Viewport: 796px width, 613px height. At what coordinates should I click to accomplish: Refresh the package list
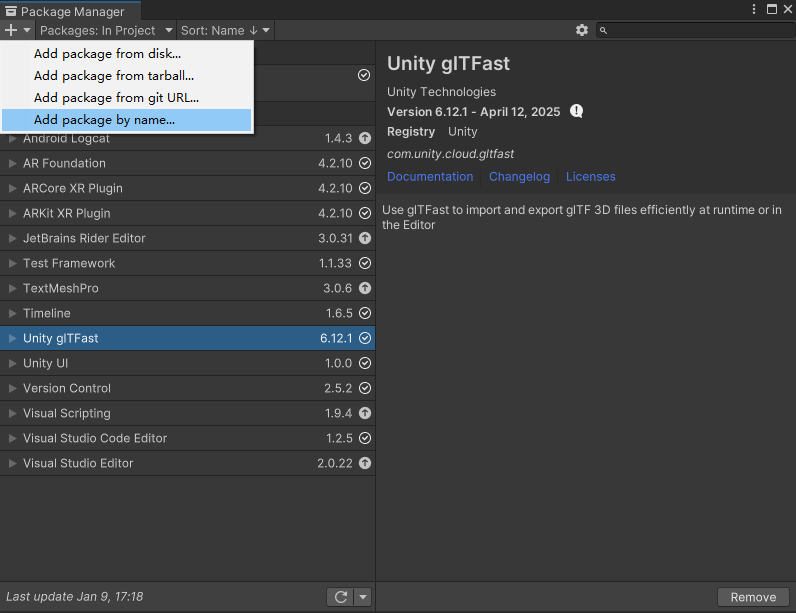pyautogui.click(x=341, y=597)
